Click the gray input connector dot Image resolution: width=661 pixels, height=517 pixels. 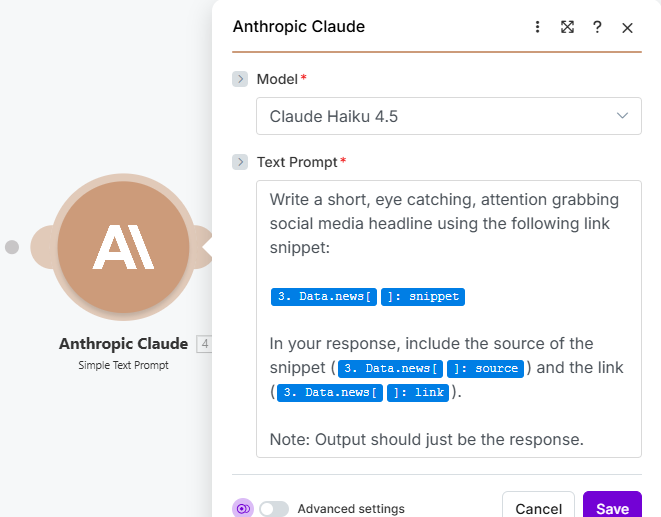coord(12,247)
